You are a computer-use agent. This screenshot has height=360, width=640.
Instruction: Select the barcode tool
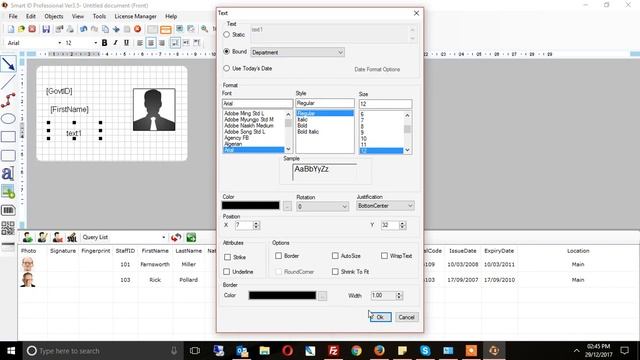[8, 210]
